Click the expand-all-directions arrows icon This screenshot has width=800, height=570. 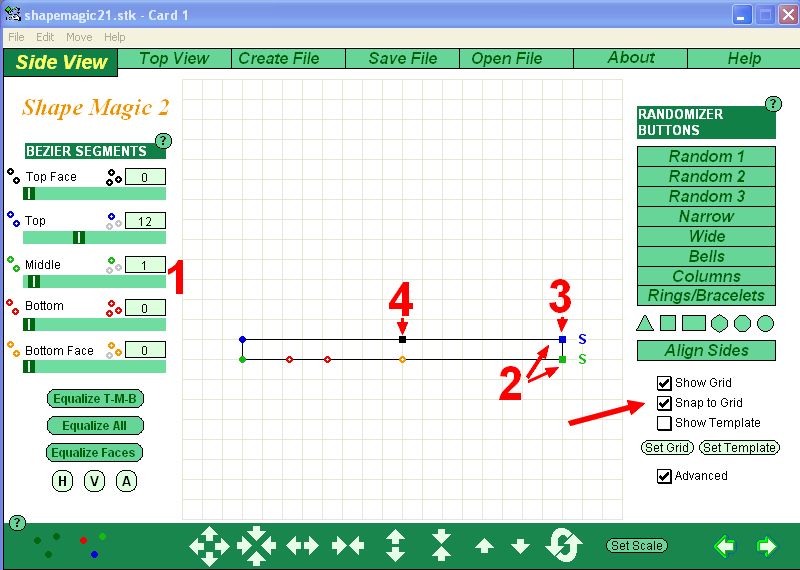coord(209,546)
